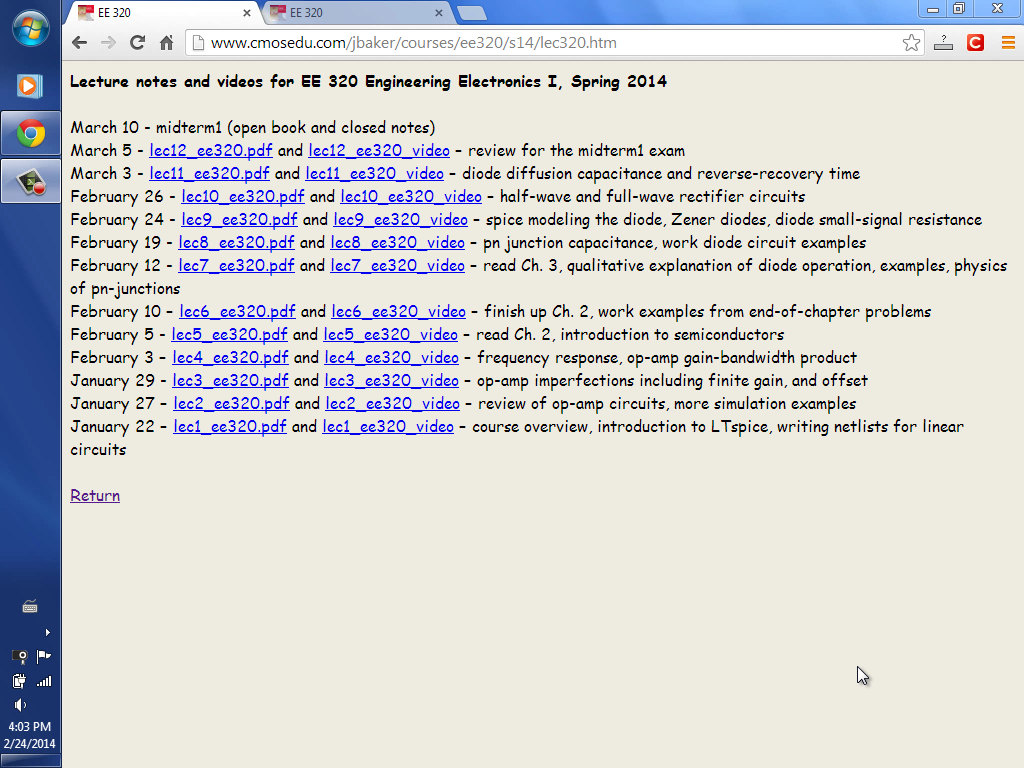This screenshot has width=1024, height=768.
Task: Click the browser Back arrow
Action: 80,43
